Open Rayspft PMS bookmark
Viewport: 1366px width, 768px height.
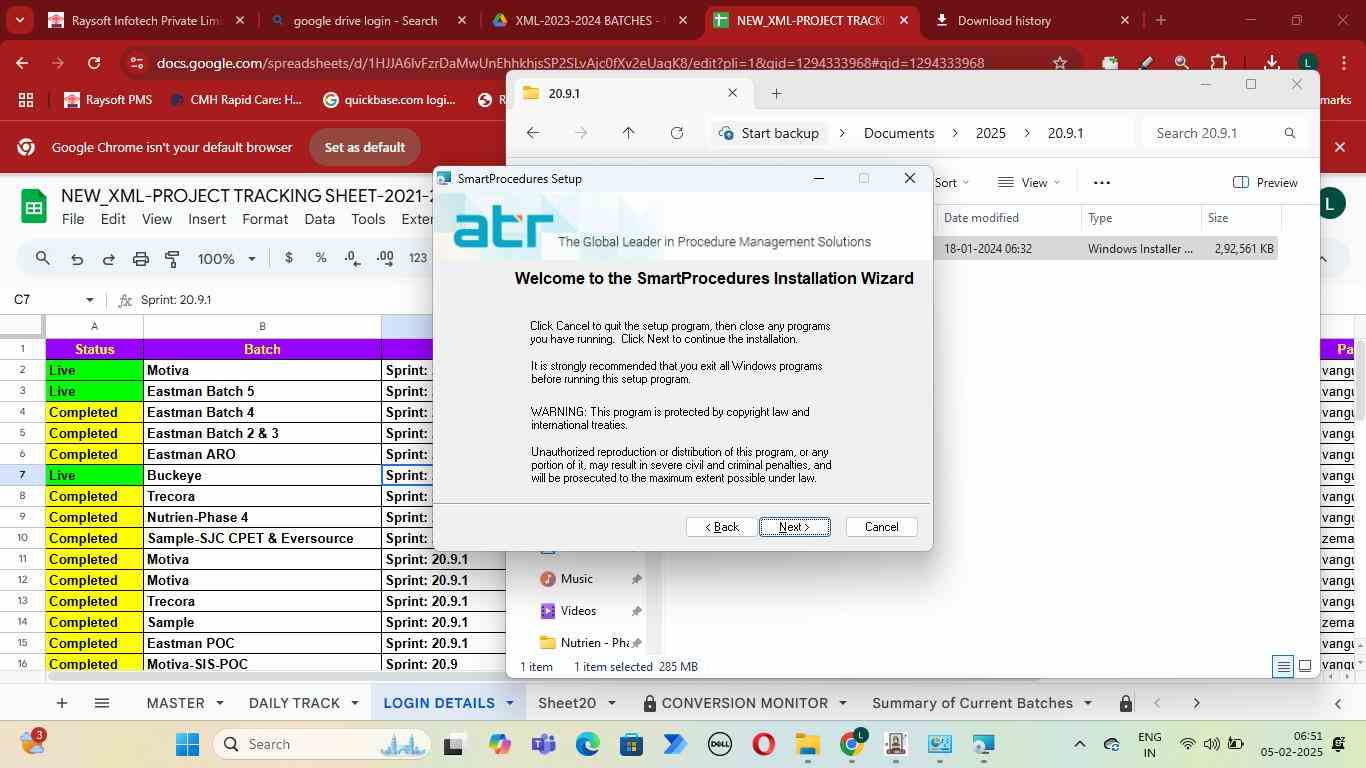point(108,100)
